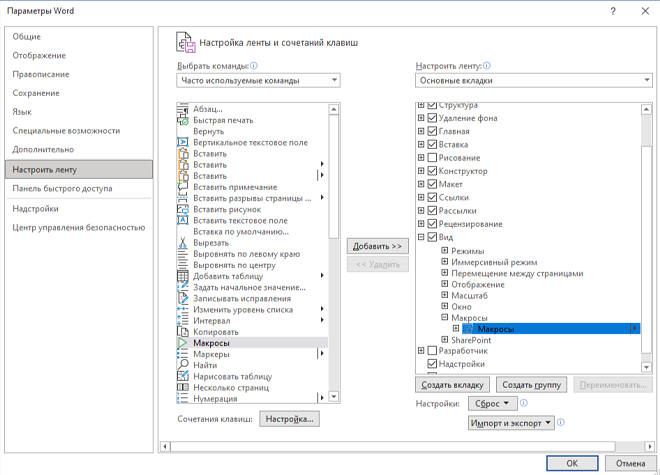Screen dimensions: 660x475
Task: Select the Вставить рисунок icon
Action: (x=183, y=209)
